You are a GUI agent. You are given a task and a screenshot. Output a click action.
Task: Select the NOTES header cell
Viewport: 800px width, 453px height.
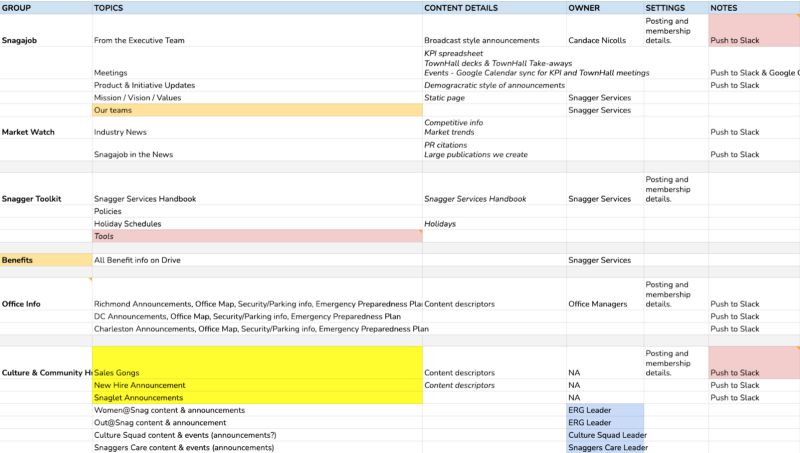point(754,8)
